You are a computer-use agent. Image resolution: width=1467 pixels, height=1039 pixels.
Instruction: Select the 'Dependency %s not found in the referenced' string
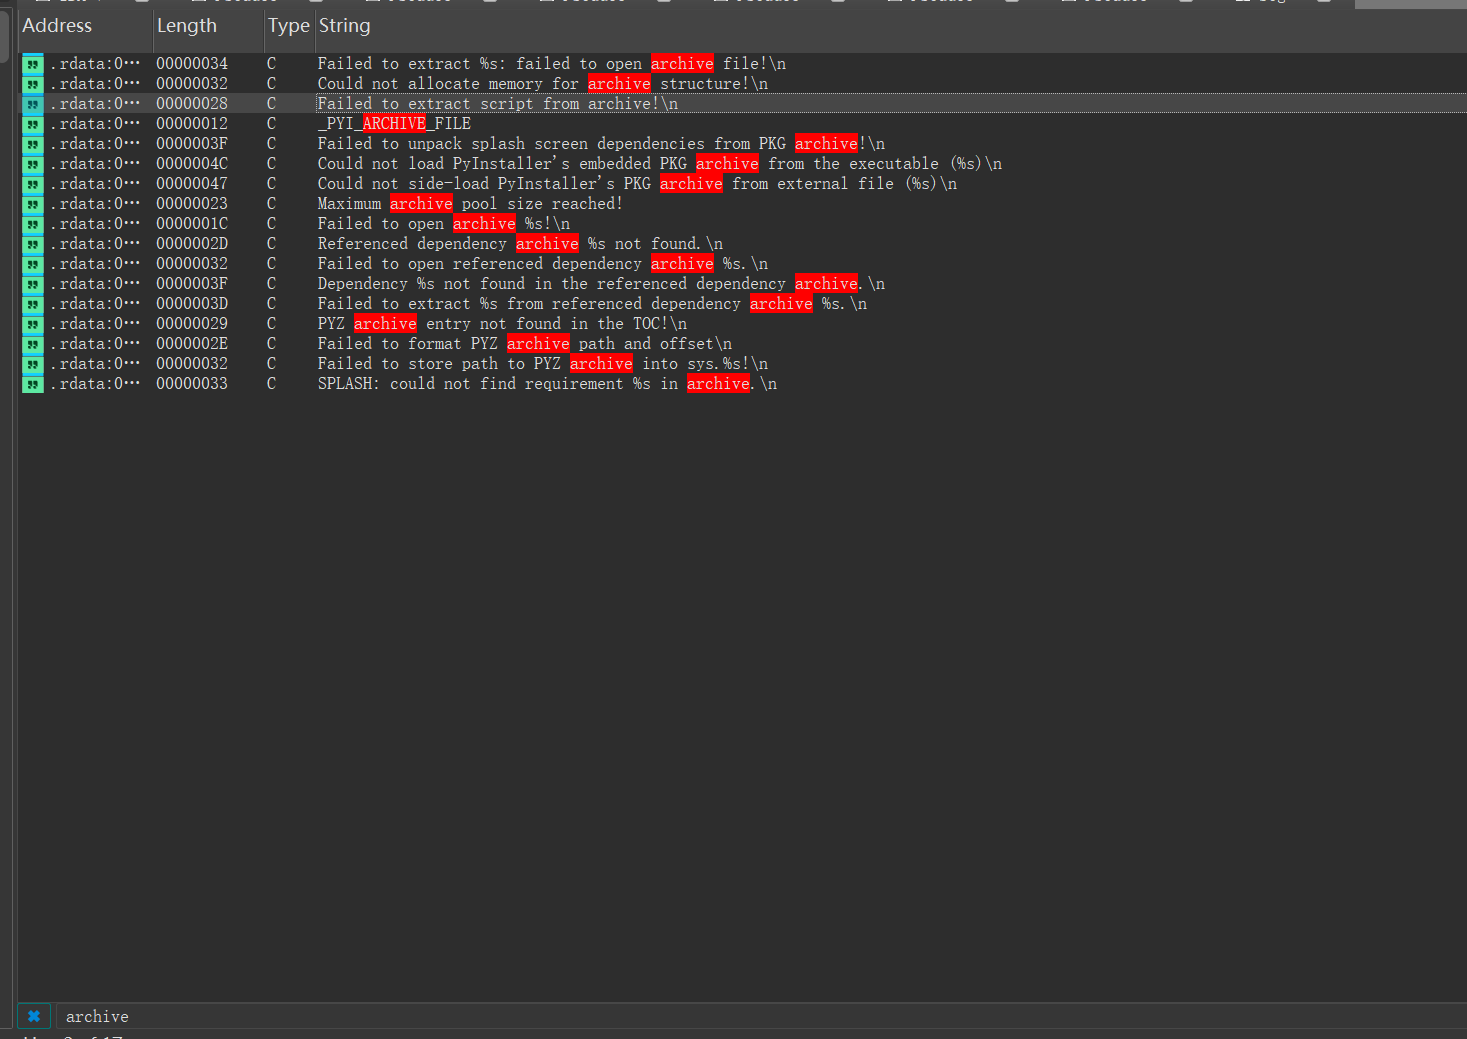[600, 284]
